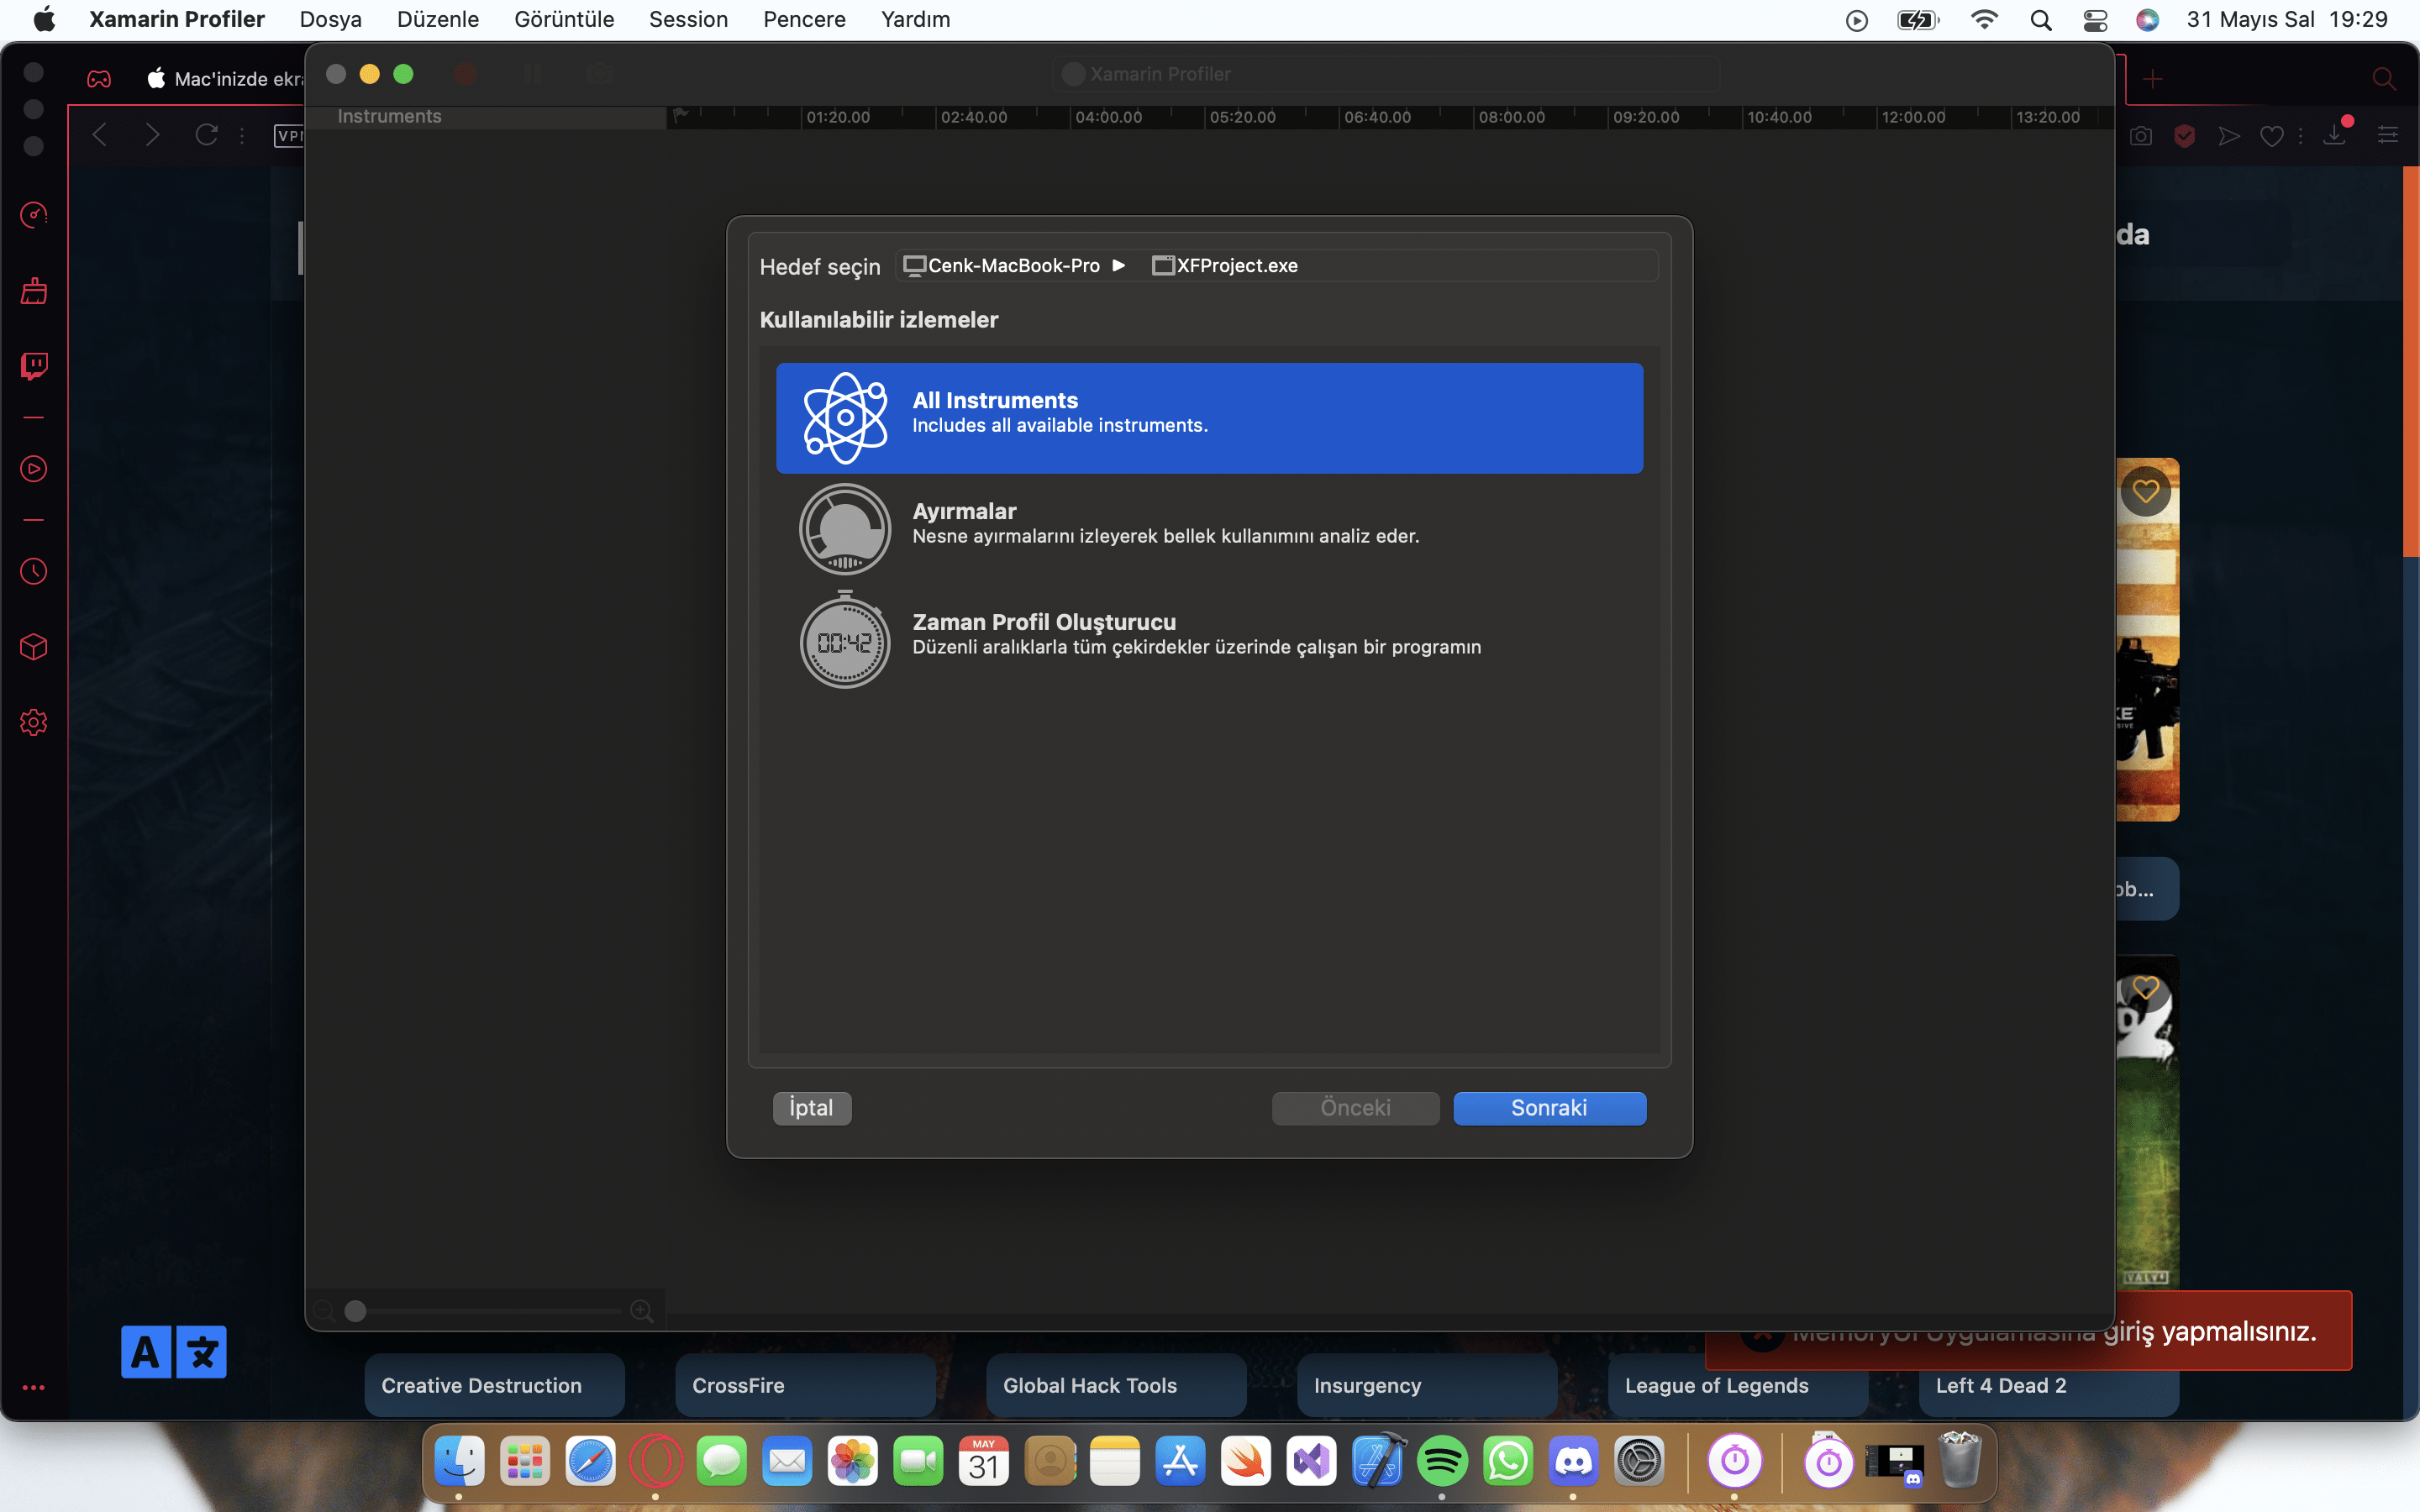Launch Visual Studio from the Dock
The image size is (2420, 1512).
(x=1311, y=1462)
